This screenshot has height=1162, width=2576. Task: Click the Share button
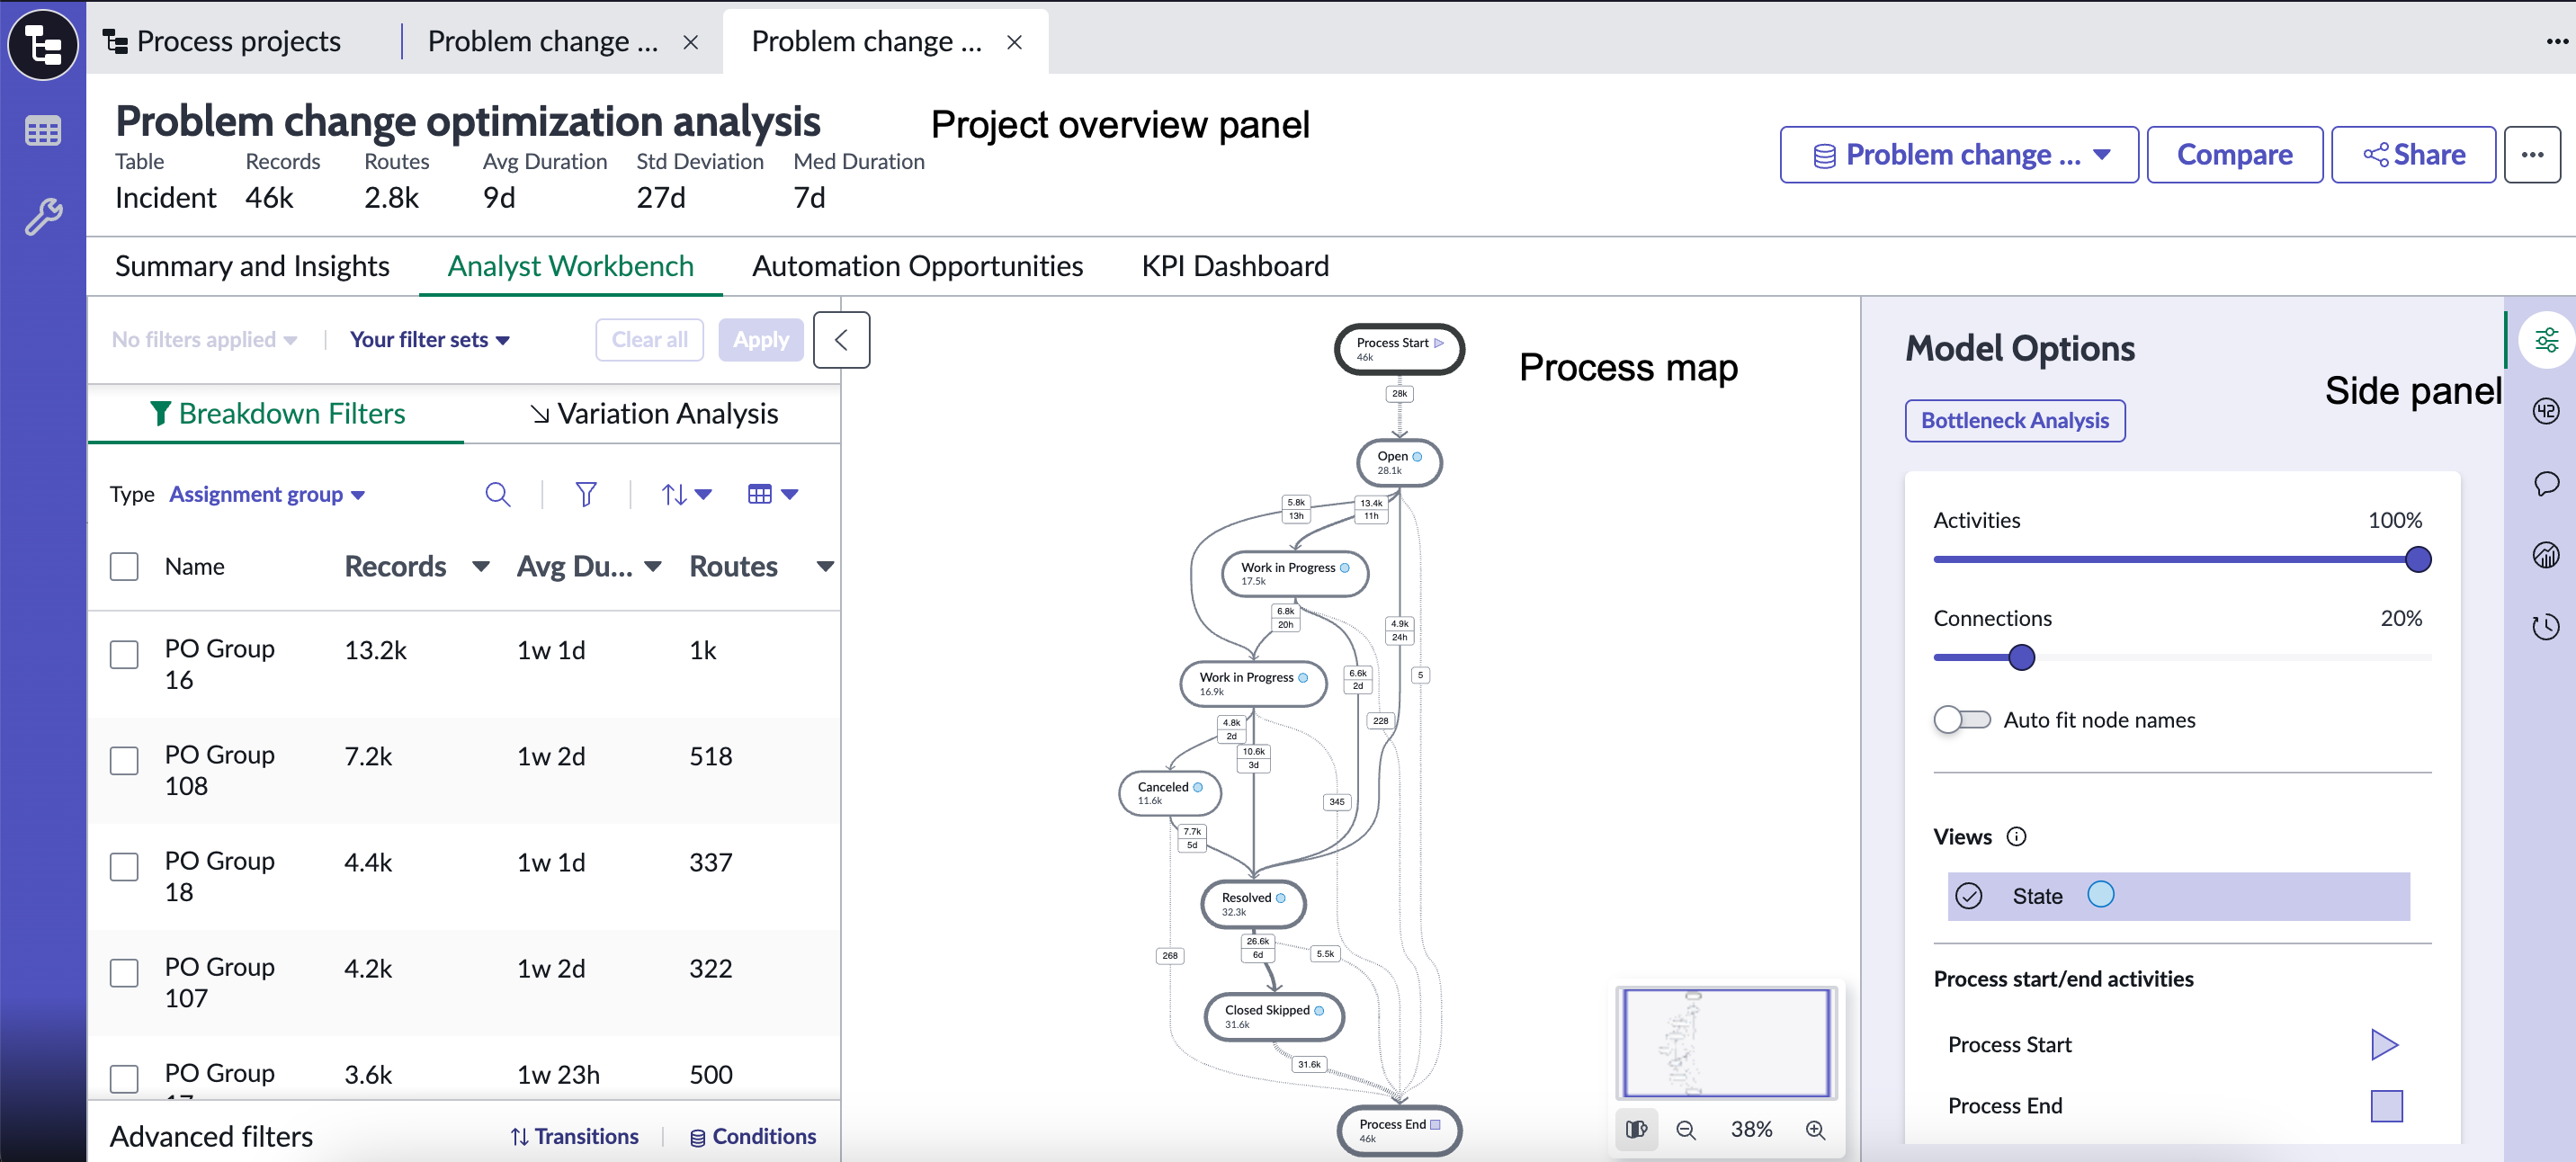pos(2413,155)
